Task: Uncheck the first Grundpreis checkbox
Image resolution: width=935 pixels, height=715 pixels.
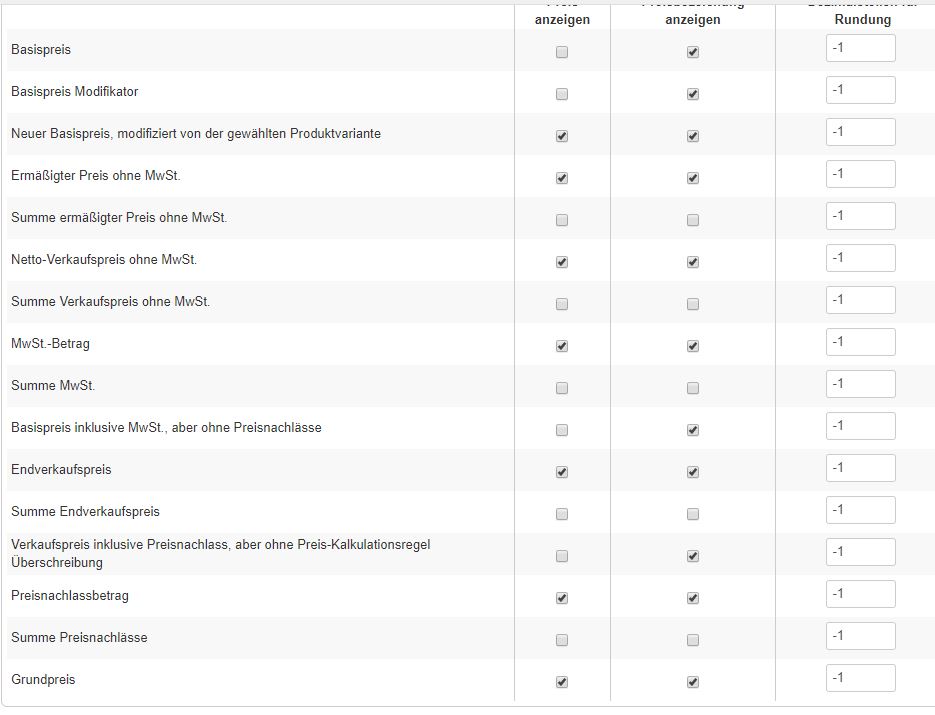Action: 562,682
